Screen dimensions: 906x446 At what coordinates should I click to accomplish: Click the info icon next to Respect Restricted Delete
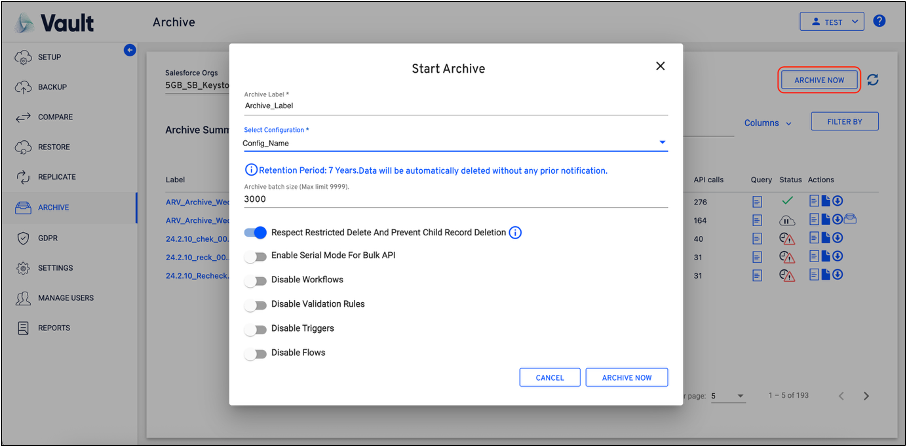point(516,233)
